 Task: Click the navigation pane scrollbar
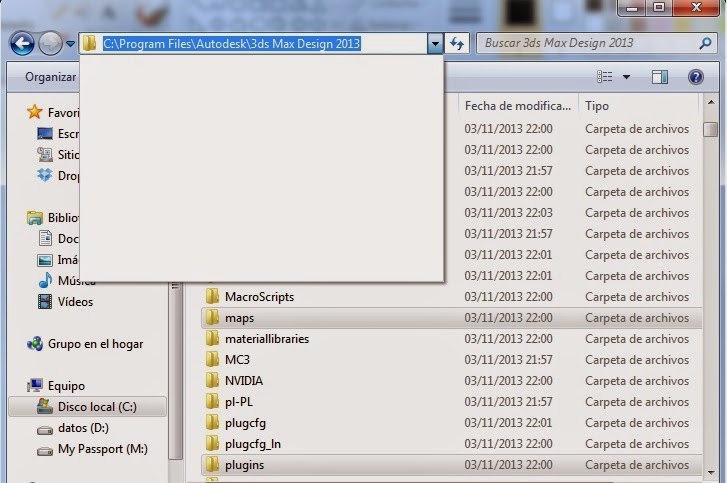click(175, 371)
